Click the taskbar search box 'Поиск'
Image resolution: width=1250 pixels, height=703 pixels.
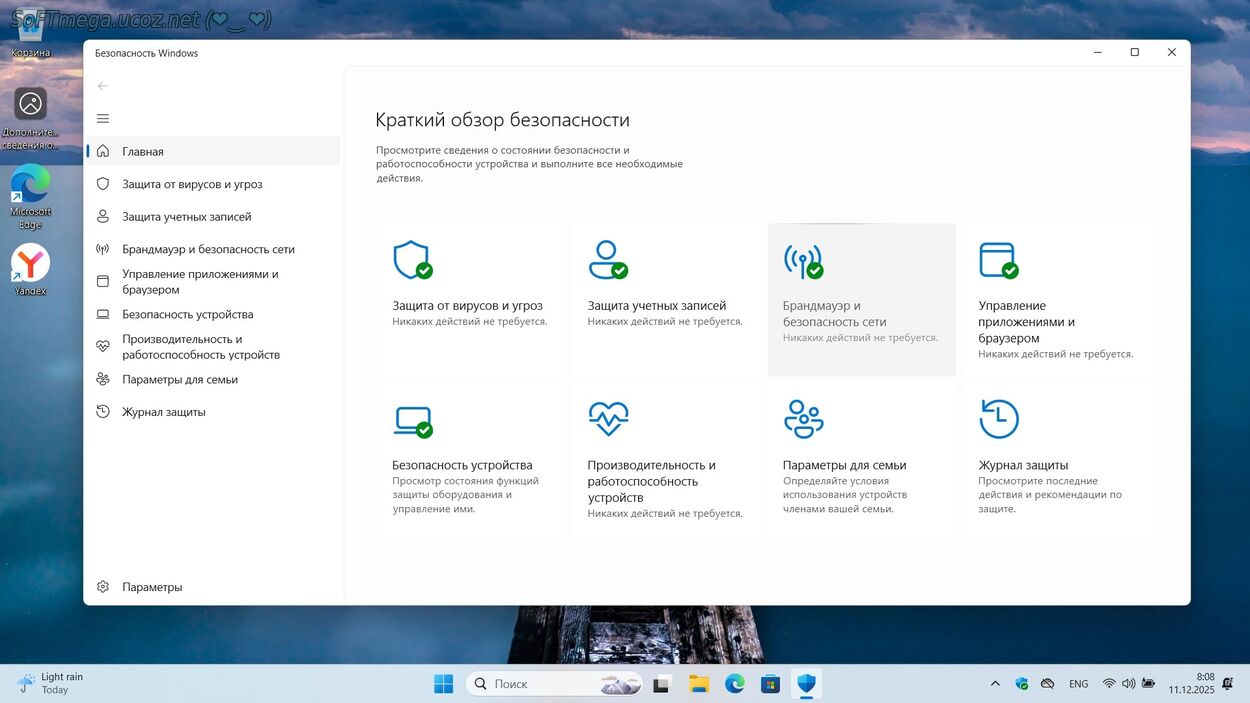point(540,684)
